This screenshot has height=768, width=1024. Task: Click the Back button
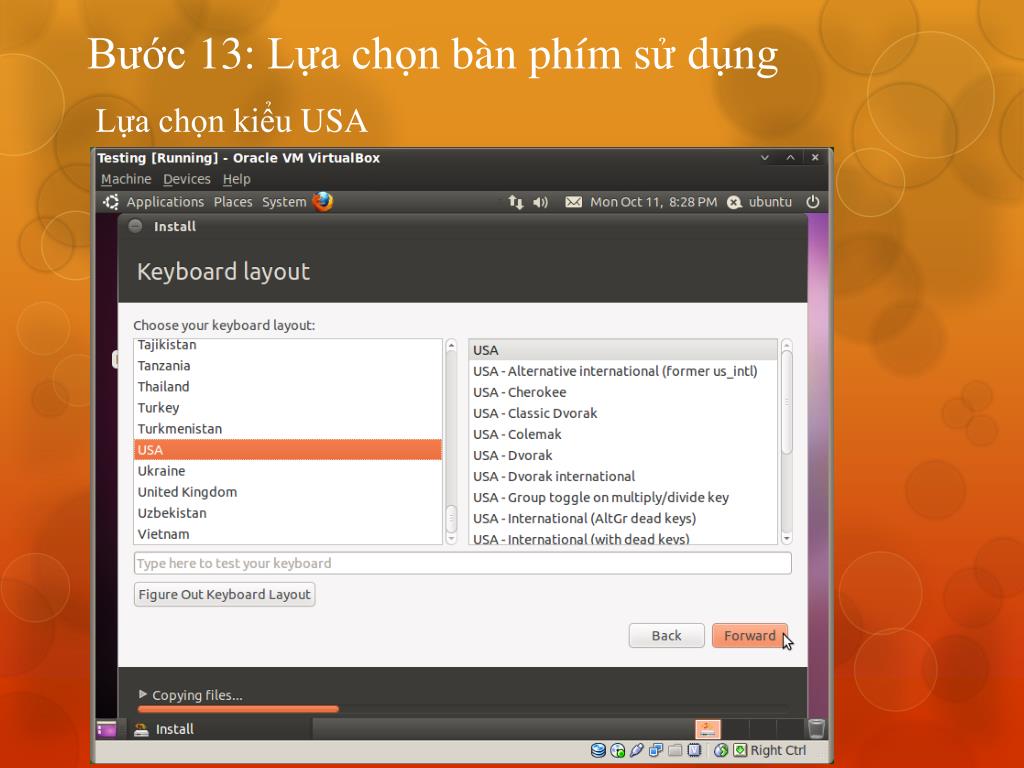click(x=666, y=635)
